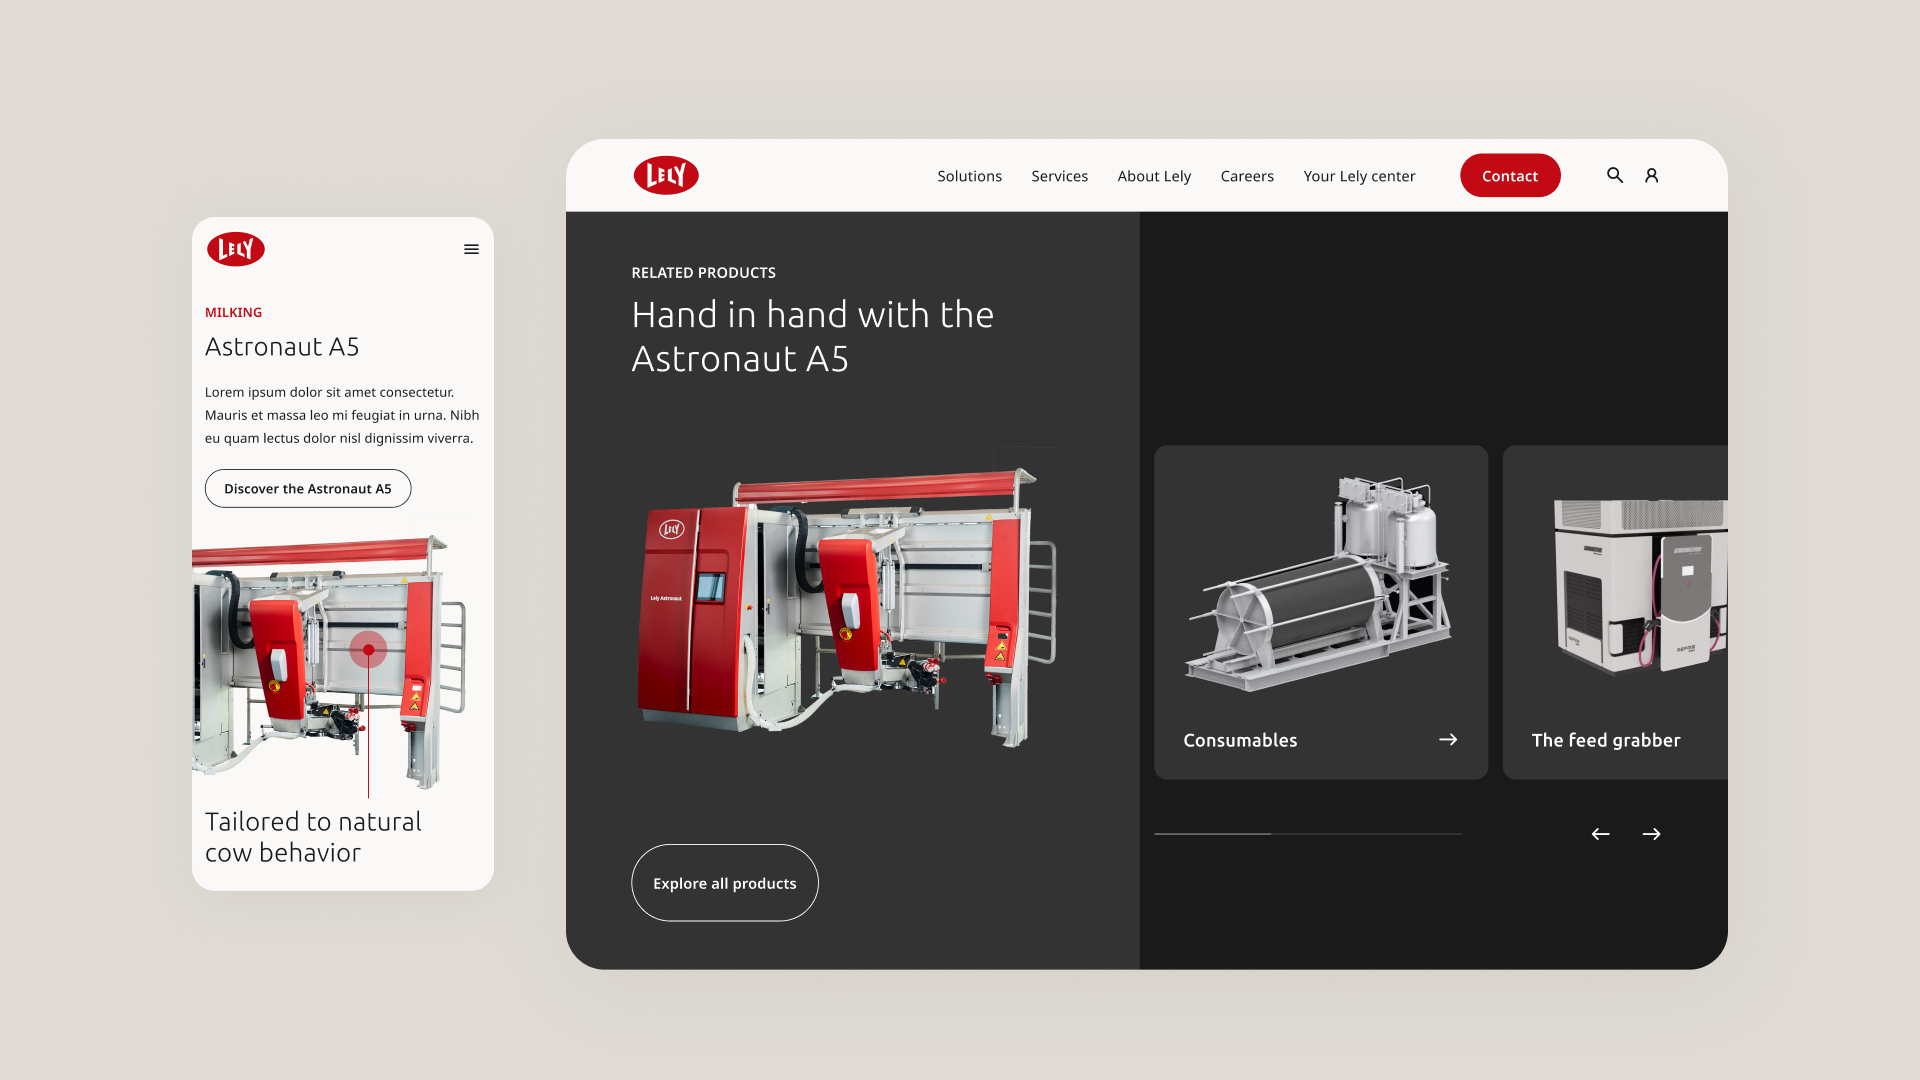This screenshot has width=1920, height=1080.
Task: Open the mobile hamburger menu
Action: tap(471, 249)
